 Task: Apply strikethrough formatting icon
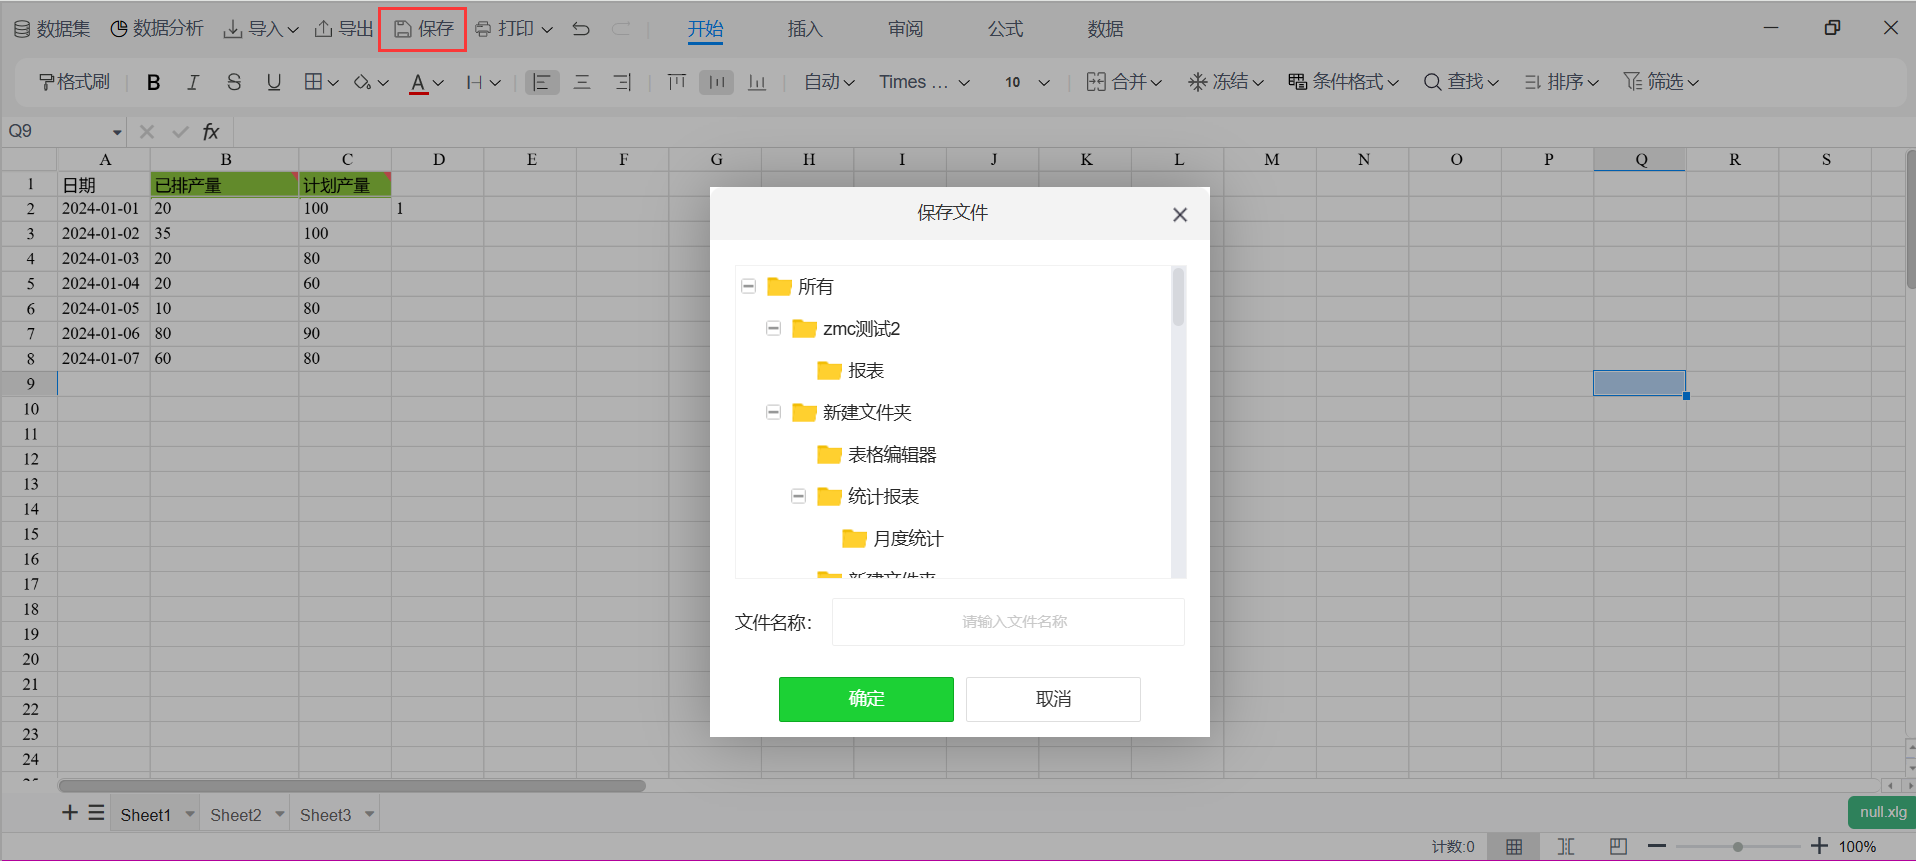tap(233, 82)
